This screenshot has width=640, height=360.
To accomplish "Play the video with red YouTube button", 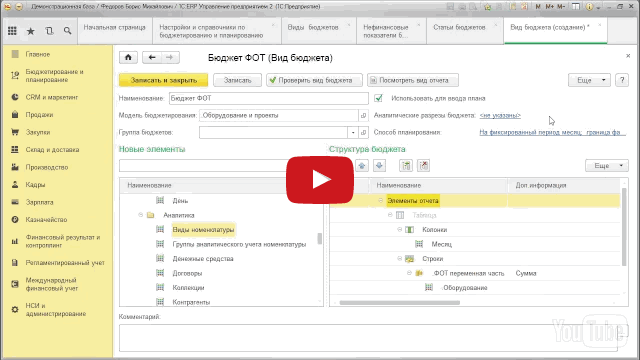I will tap(320, 180).
